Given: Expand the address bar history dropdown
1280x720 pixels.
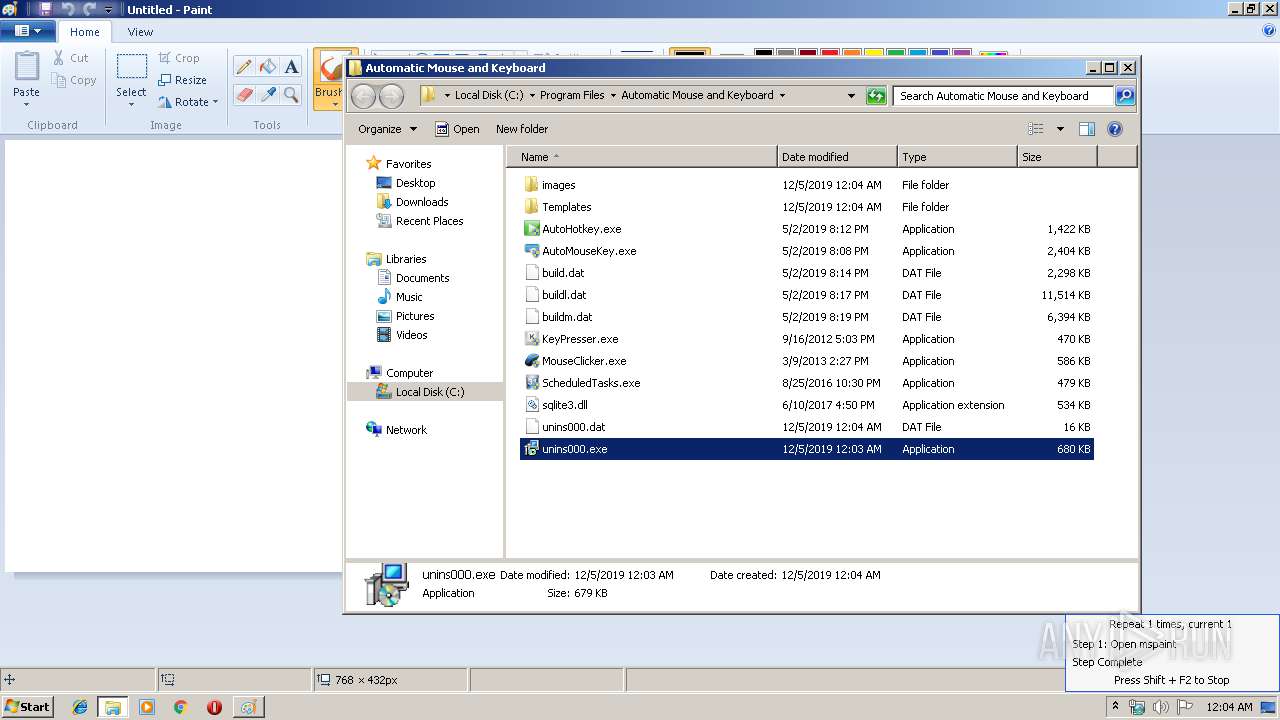Looking at the screenshot, I should (851, 96).
